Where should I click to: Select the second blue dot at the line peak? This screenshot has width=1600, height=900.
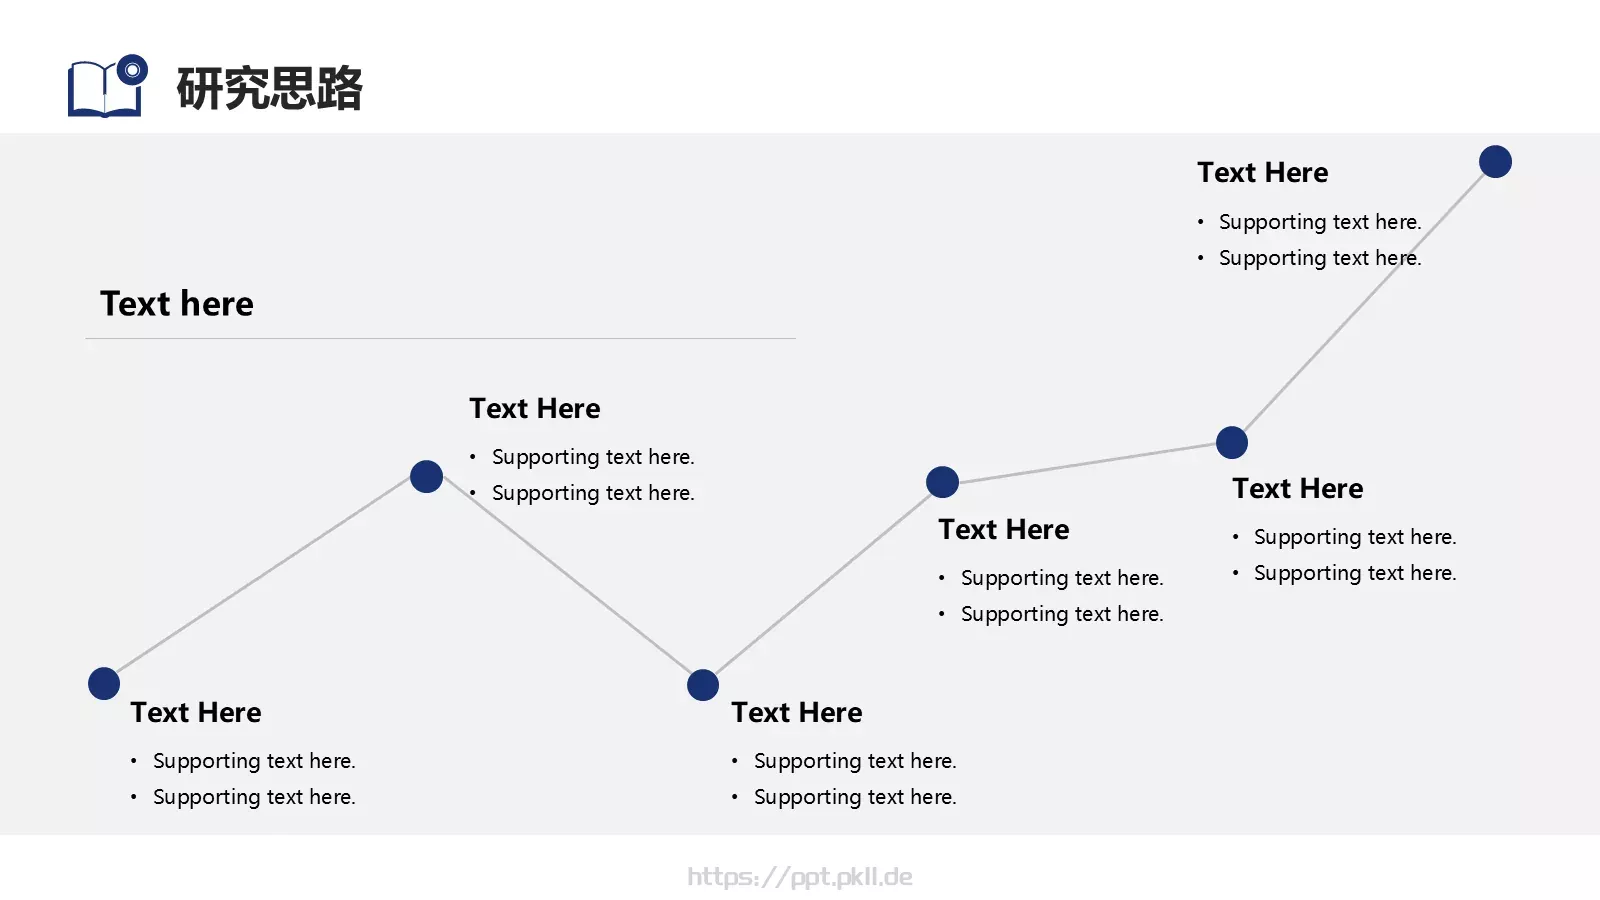(x=427, y=476)
